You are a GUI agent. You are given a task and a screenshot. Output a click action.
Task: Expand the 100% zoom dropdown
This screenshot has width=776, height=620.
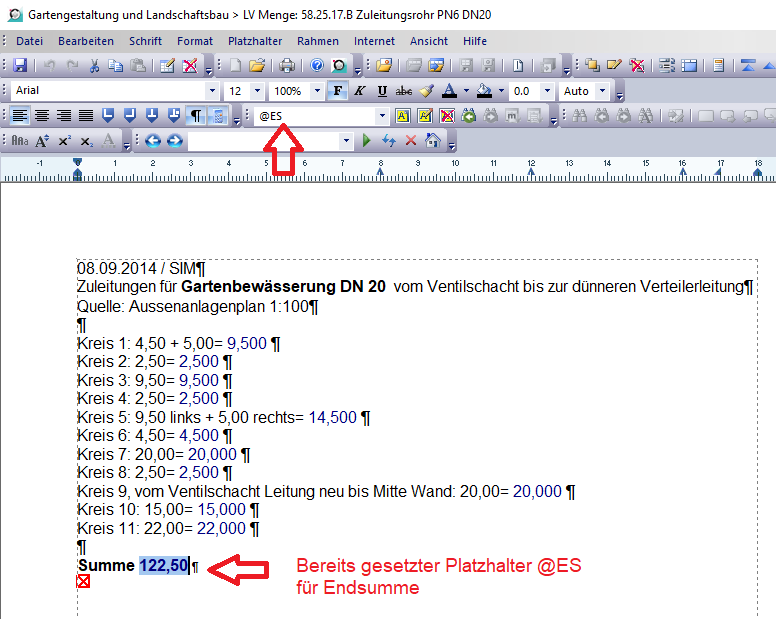coord(316,91)
